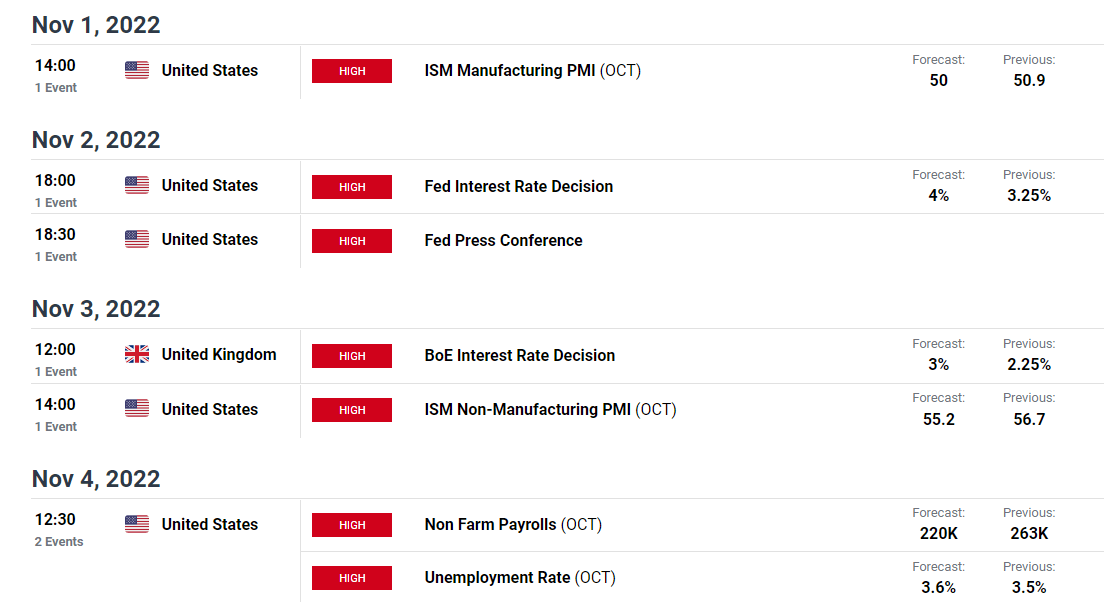Open the BoE Interest Rate Decision event
The height and width of the screenshot is (602, 1104).
[520, 356]
